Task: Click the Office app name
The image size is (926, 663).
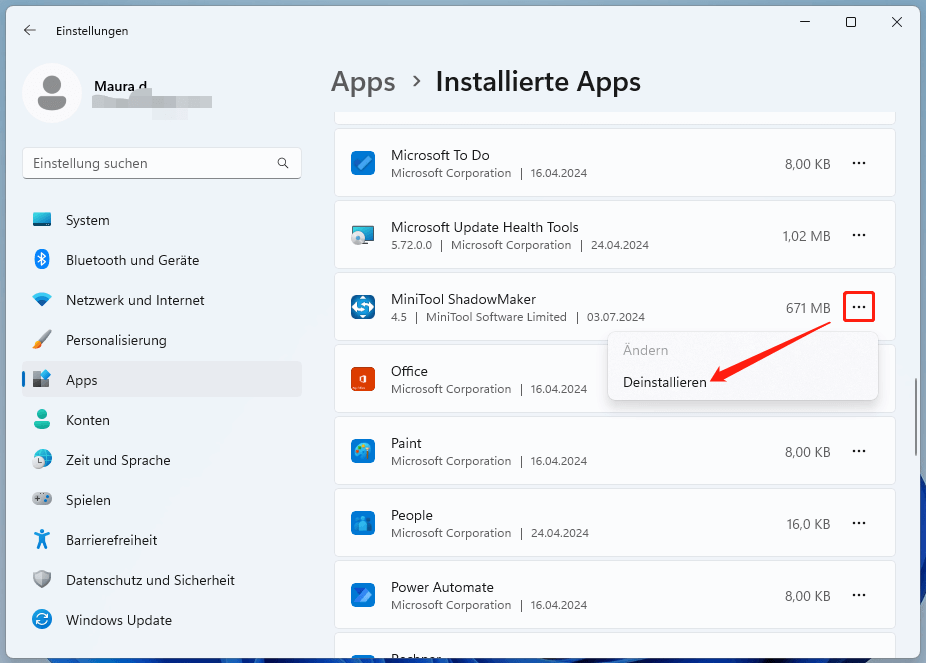Action: click(409, 371)
